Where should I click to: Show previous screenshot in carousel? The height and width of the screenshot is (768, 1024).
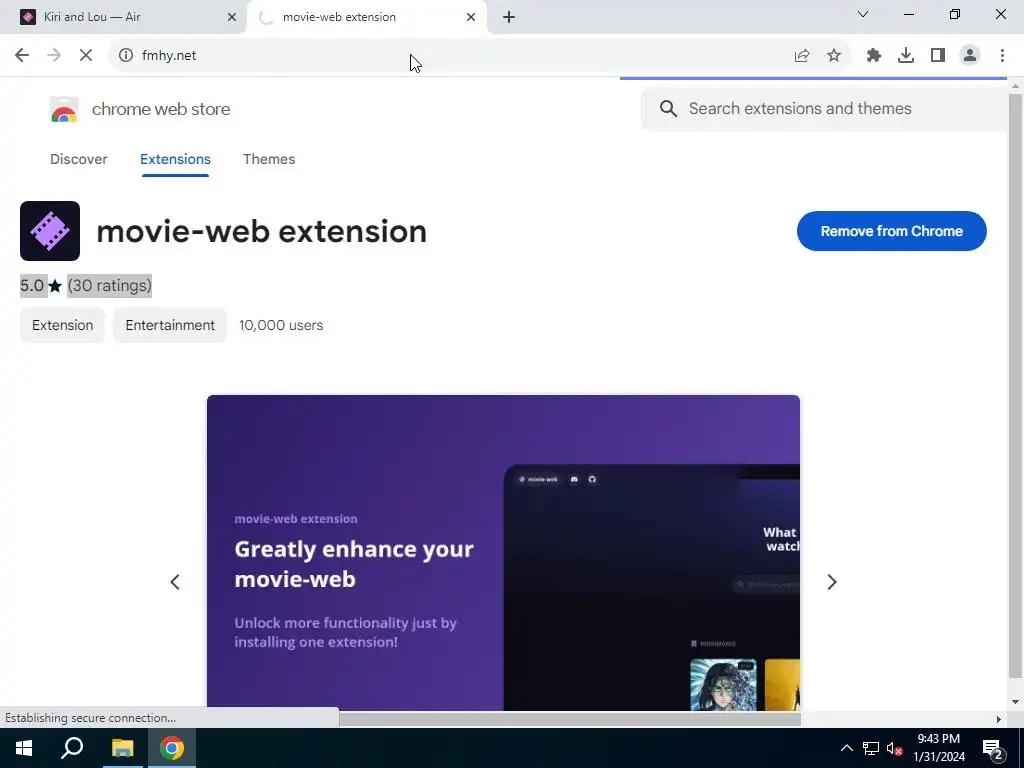point(175,582)
